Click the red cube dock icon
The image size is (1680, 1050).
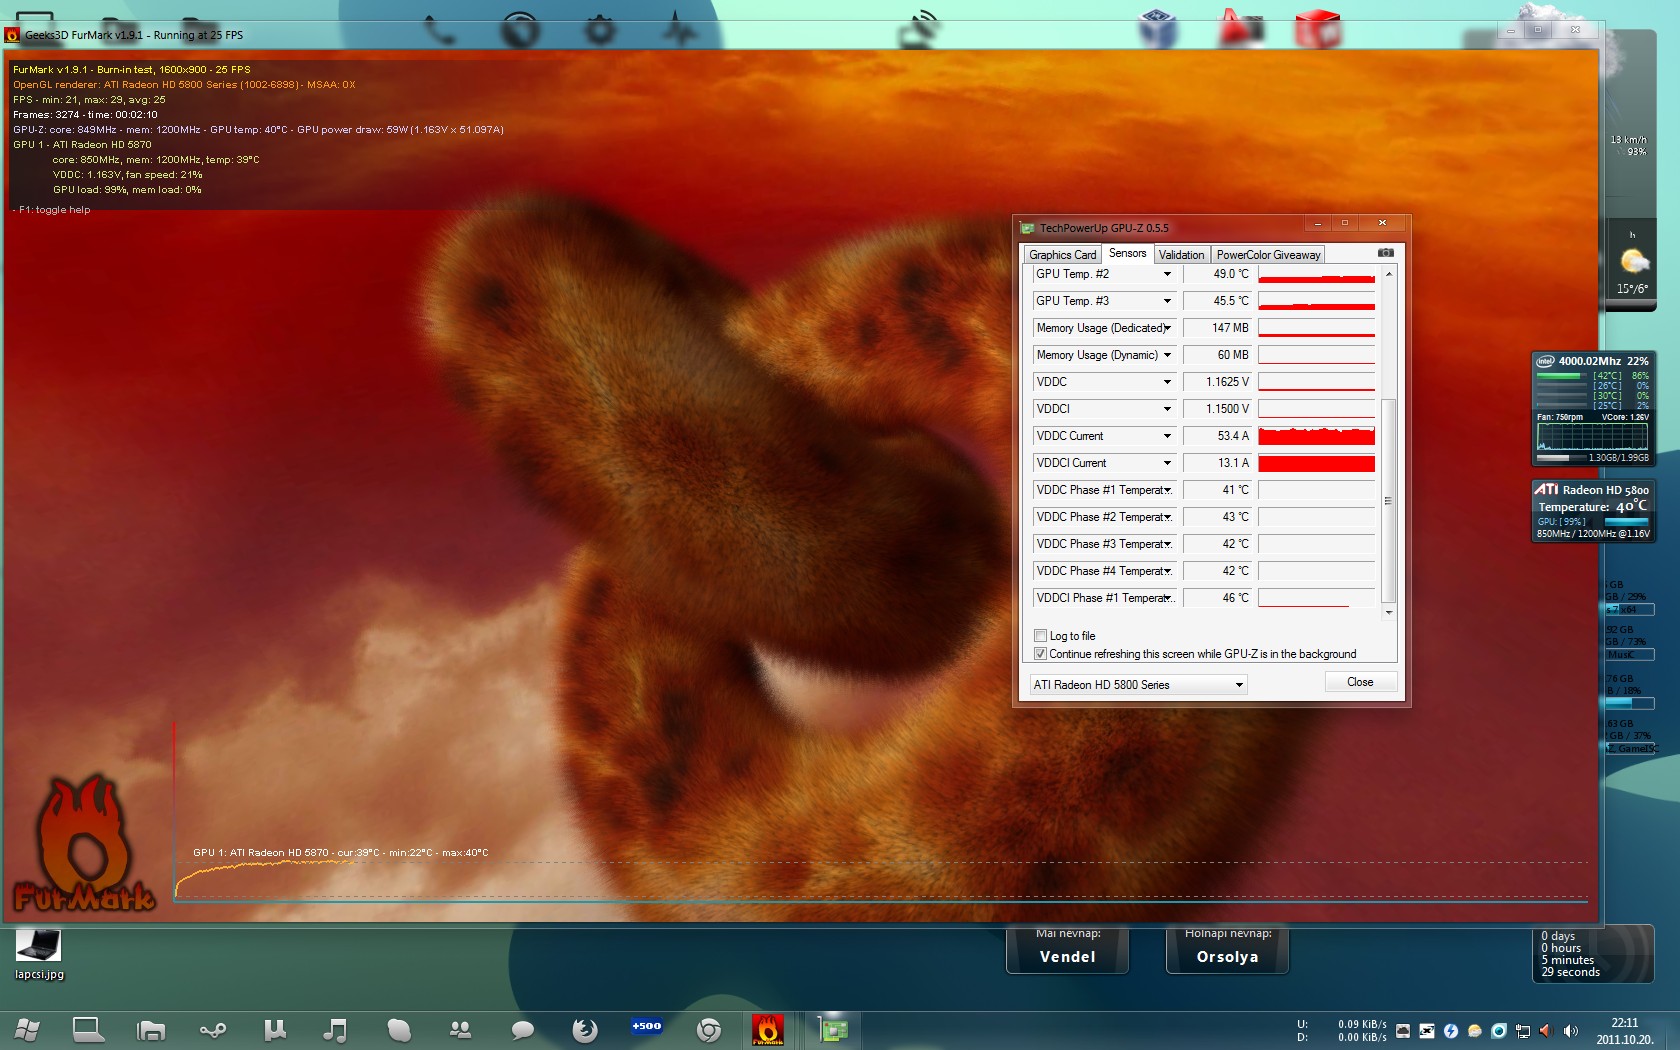1317,28
